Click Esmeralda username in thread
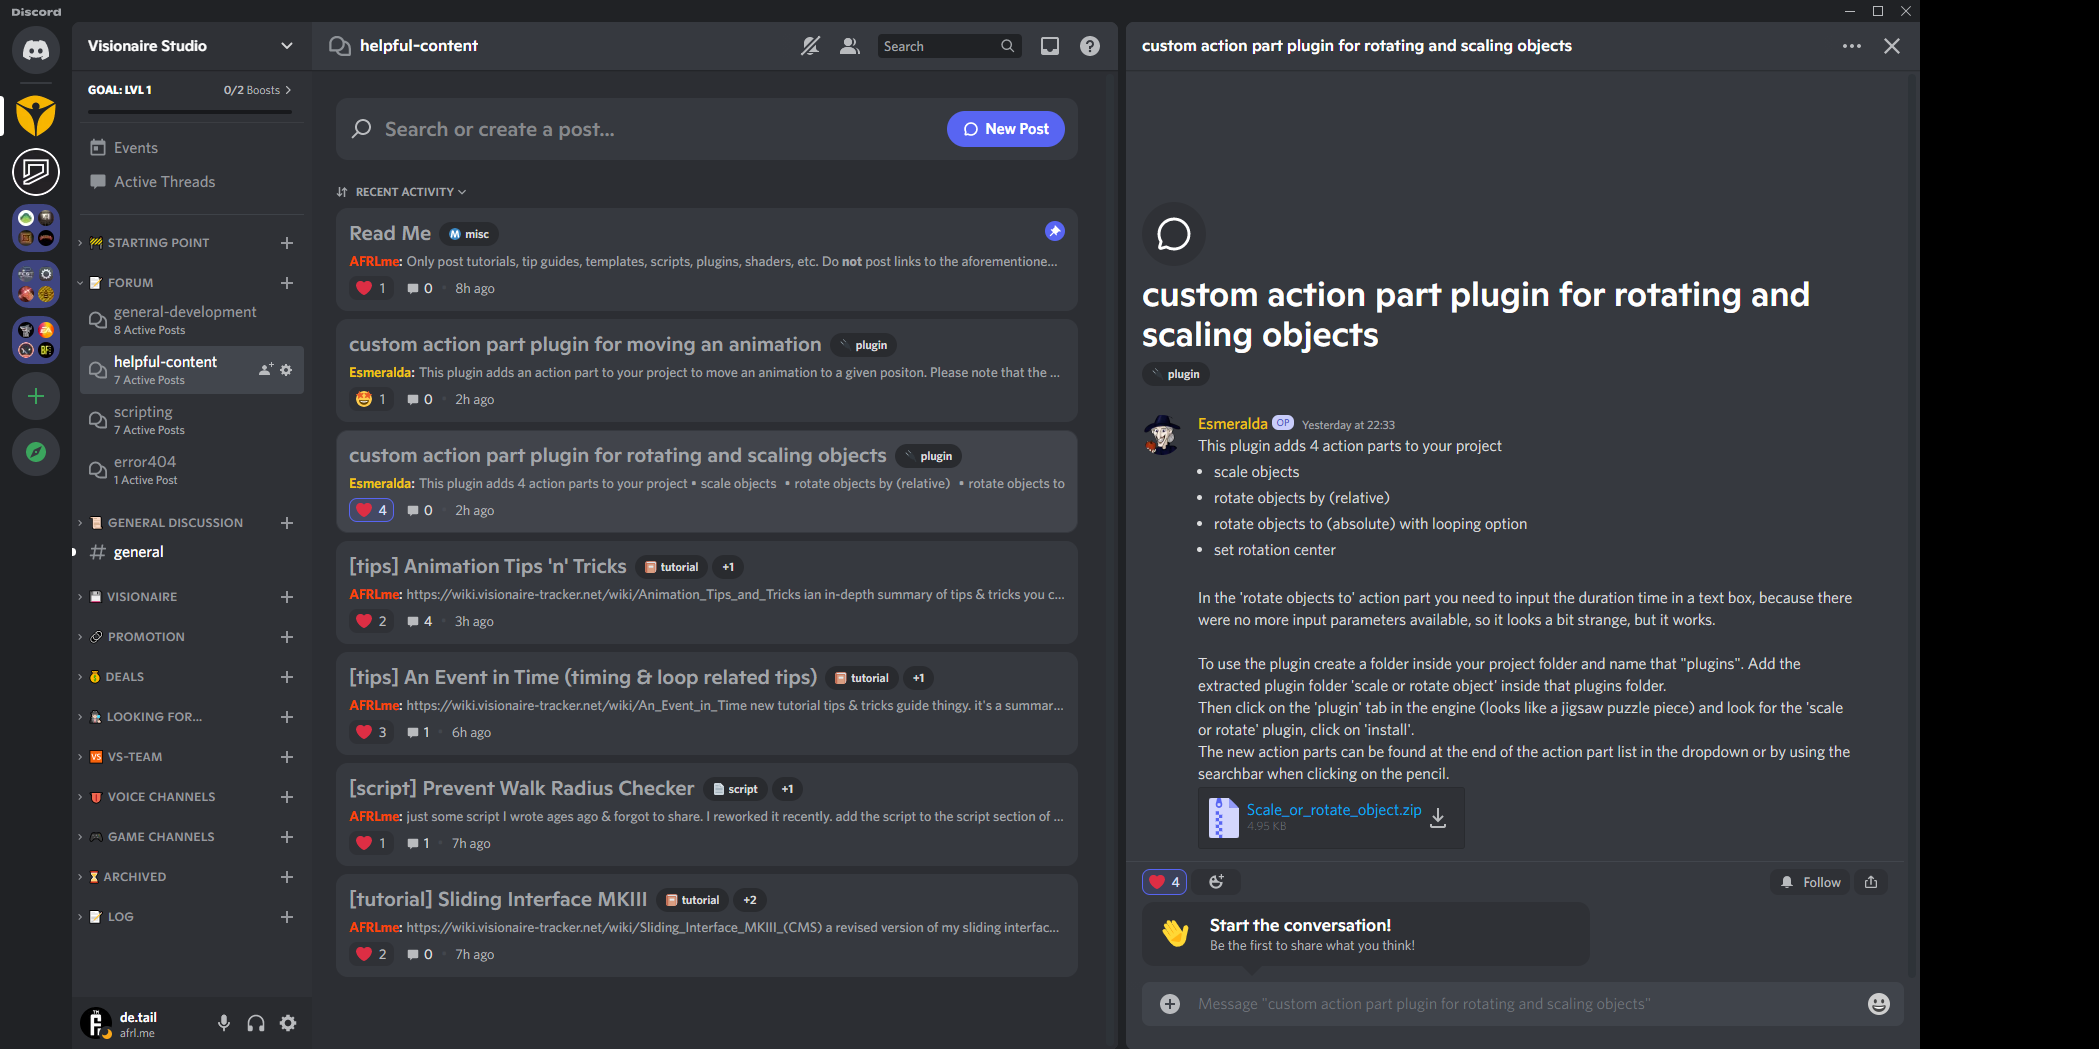The image size is (2099, 1049). coord(1232,424)
